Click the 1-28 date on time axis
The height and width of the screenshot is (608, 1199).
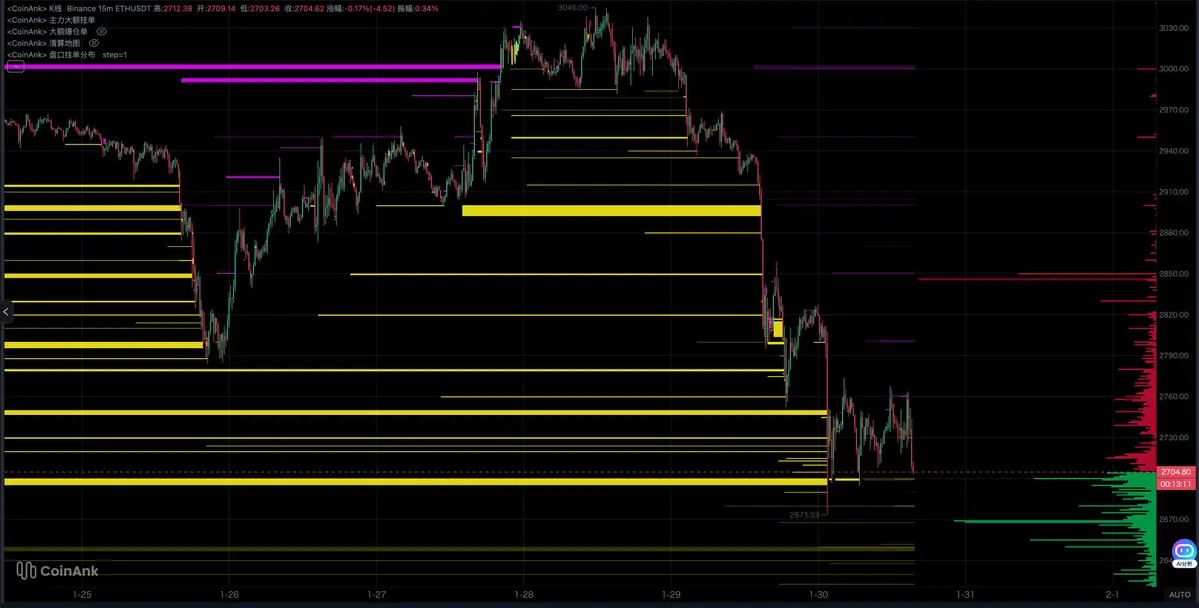click(x=523, y=594)
